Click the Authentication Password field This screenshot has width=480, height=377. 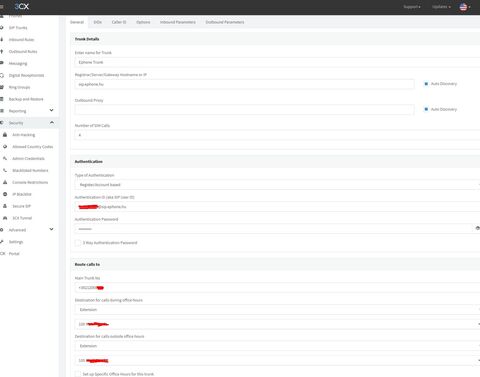[x=274, y=229]
